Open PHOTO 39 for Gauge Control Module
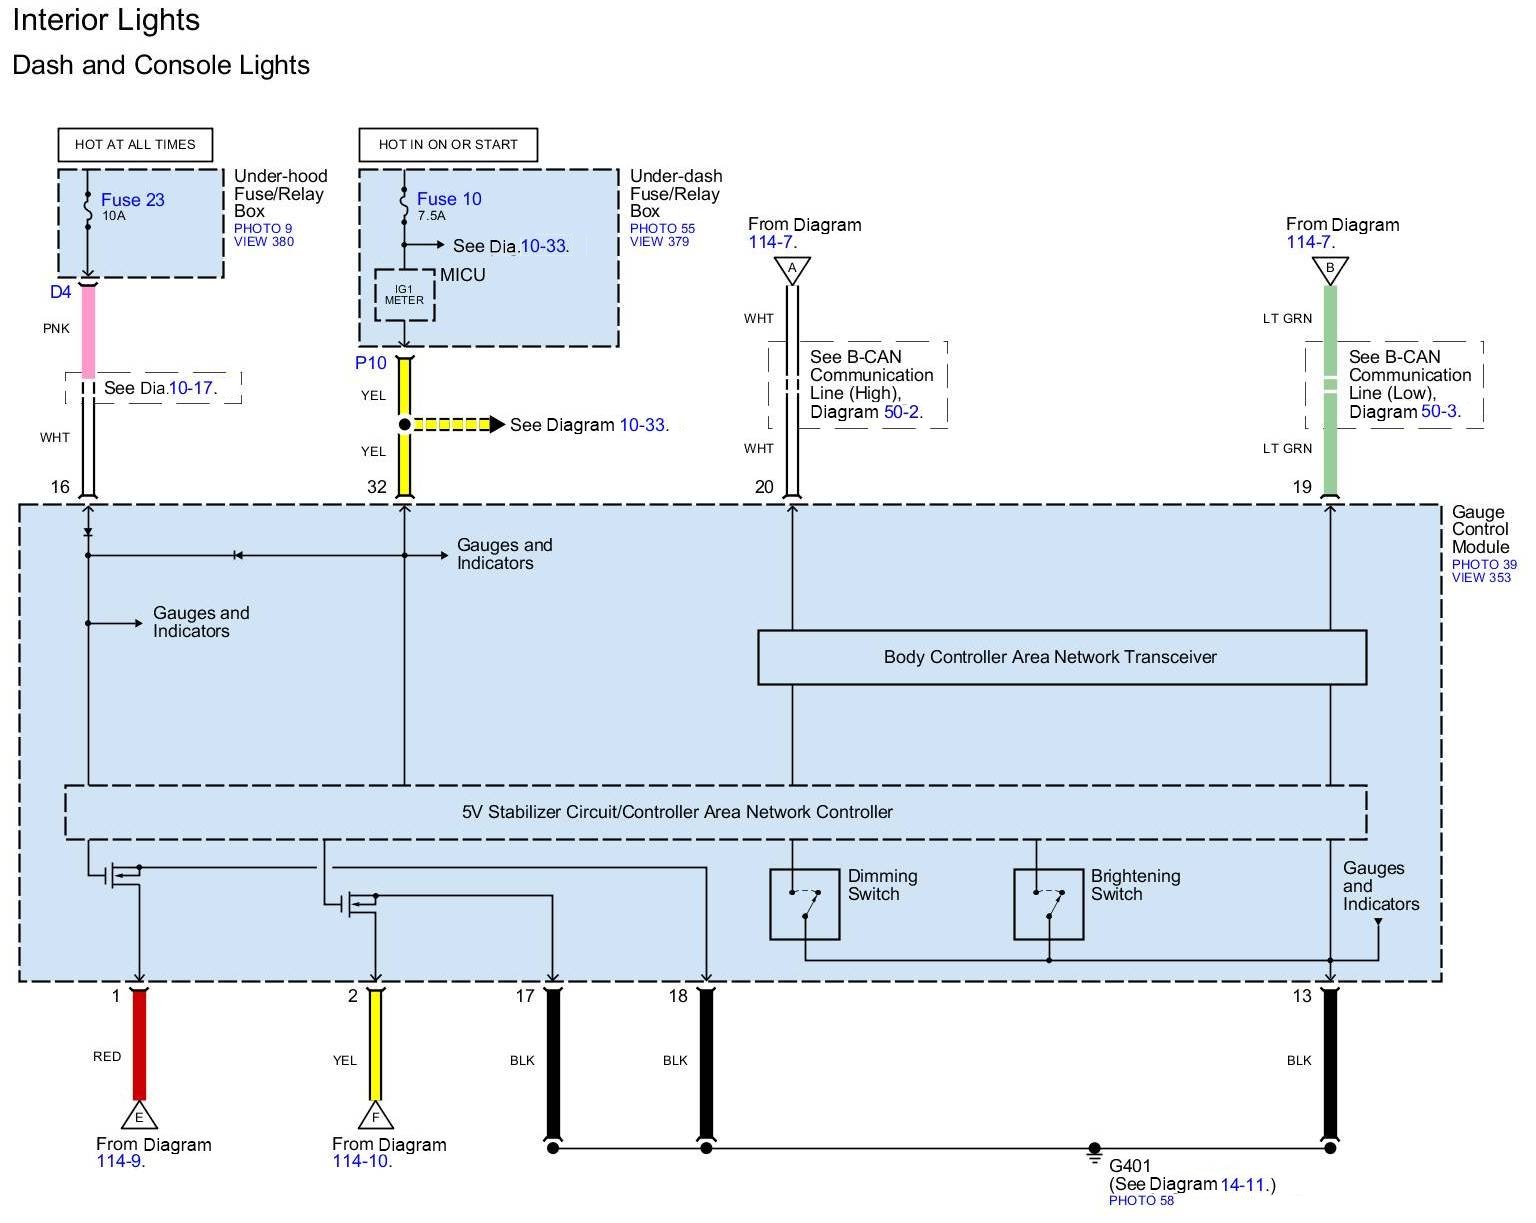This screenshot has height=1223, width=1536. point(1483,565)
